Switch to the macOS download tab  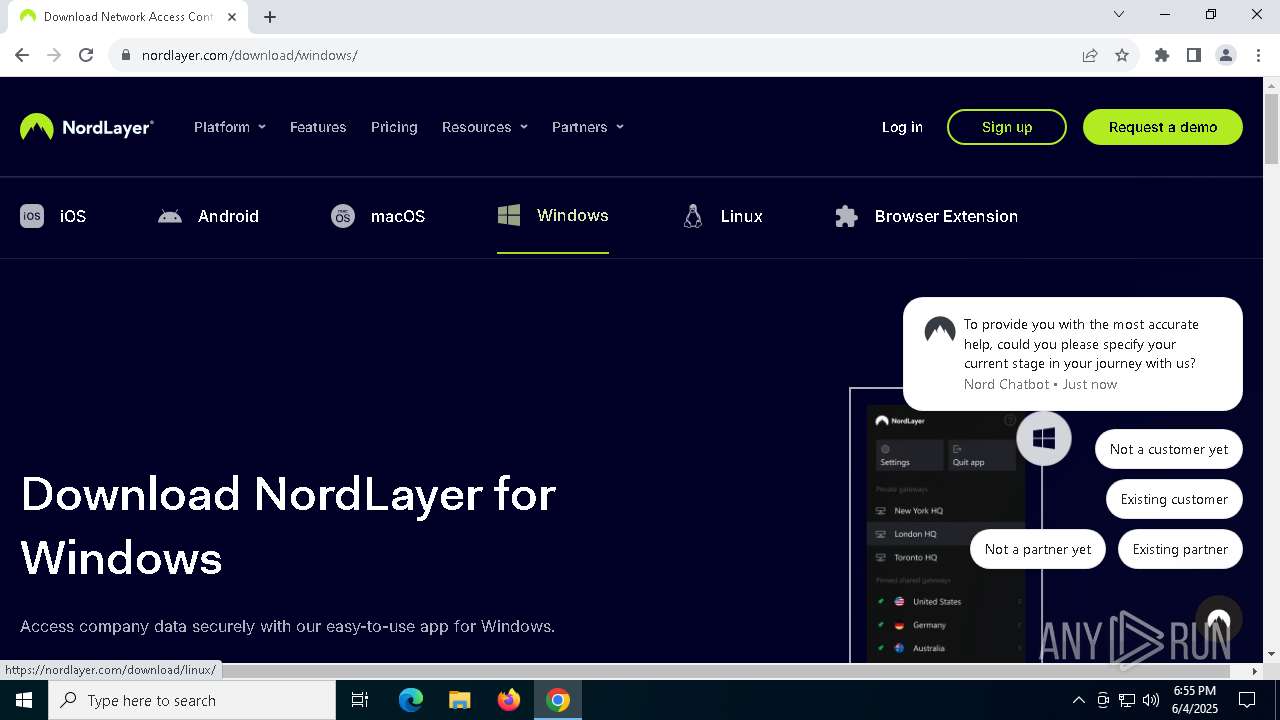pos(378,216)
